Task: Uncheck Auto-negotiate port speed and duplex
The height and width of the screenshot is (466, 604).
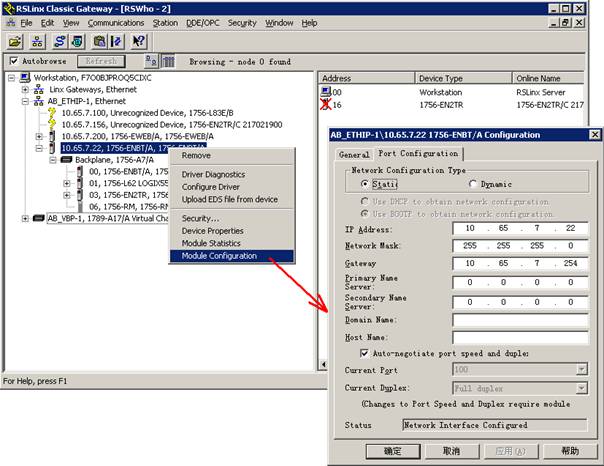Action: click(365, 353)
